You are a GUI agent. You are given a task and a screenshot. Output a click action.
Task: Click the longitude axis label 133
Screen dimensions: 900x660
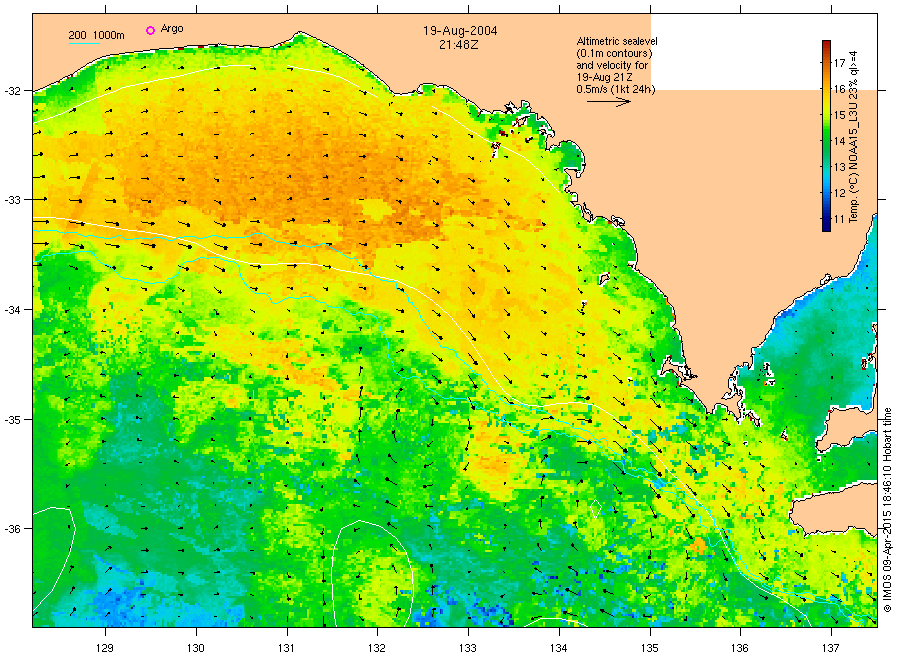(468, 648)
